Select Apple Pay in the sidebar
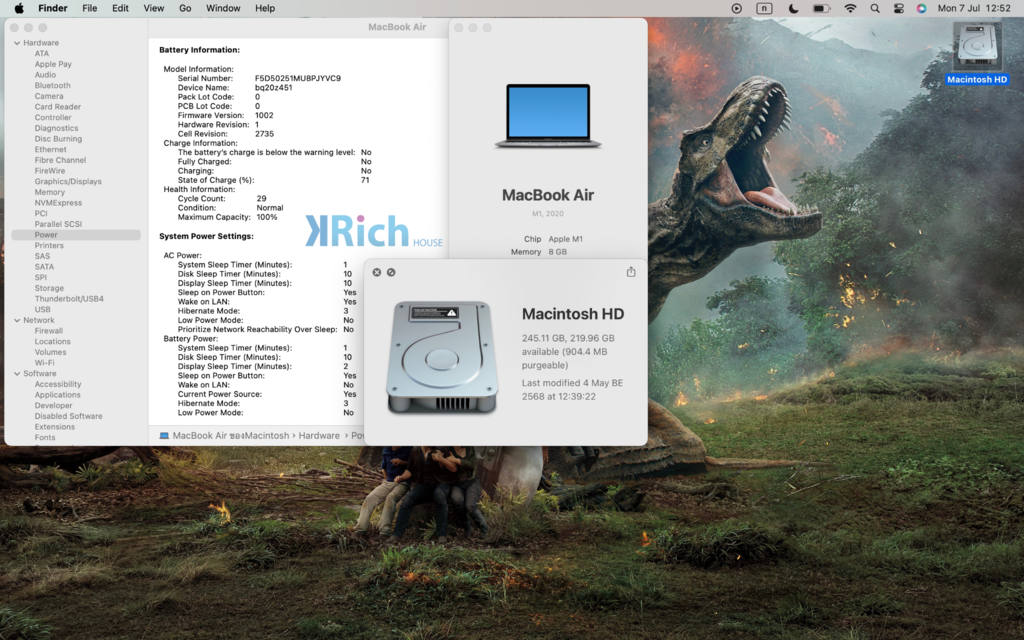Viewport: 1024px width, 640px height. [x=53, y=64]
